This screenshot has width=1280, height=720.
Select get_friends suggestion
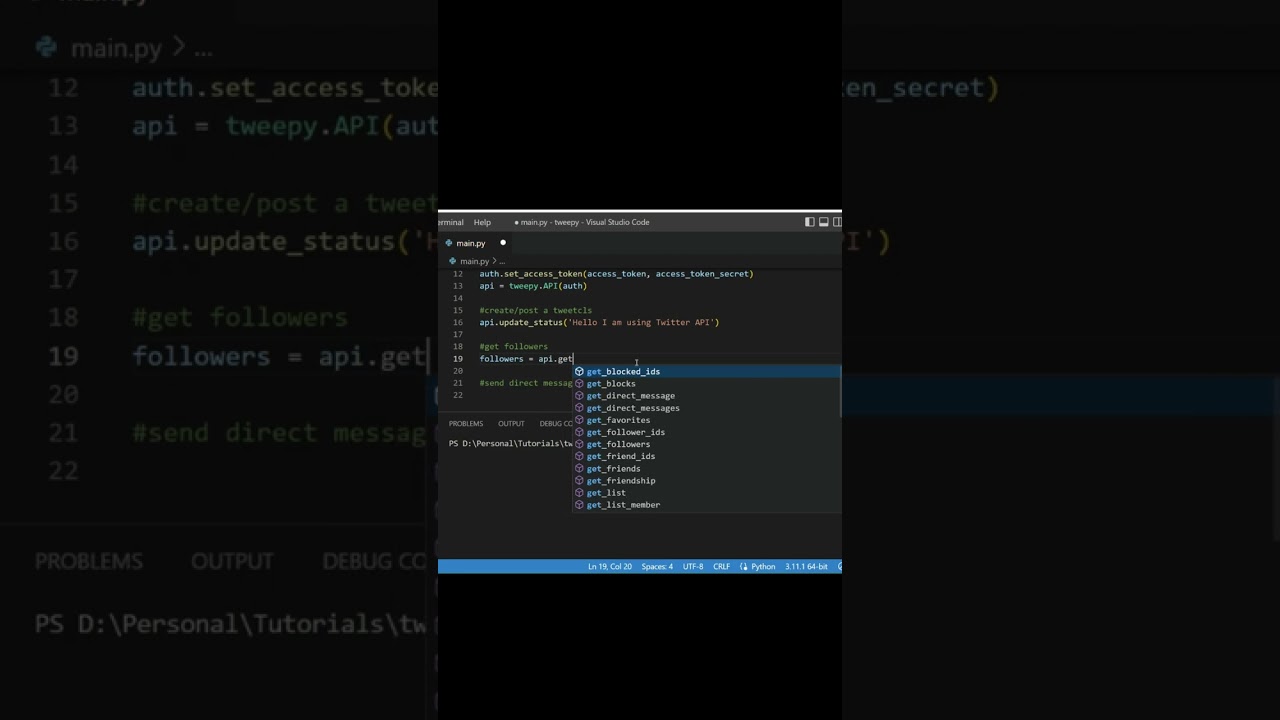706,468
